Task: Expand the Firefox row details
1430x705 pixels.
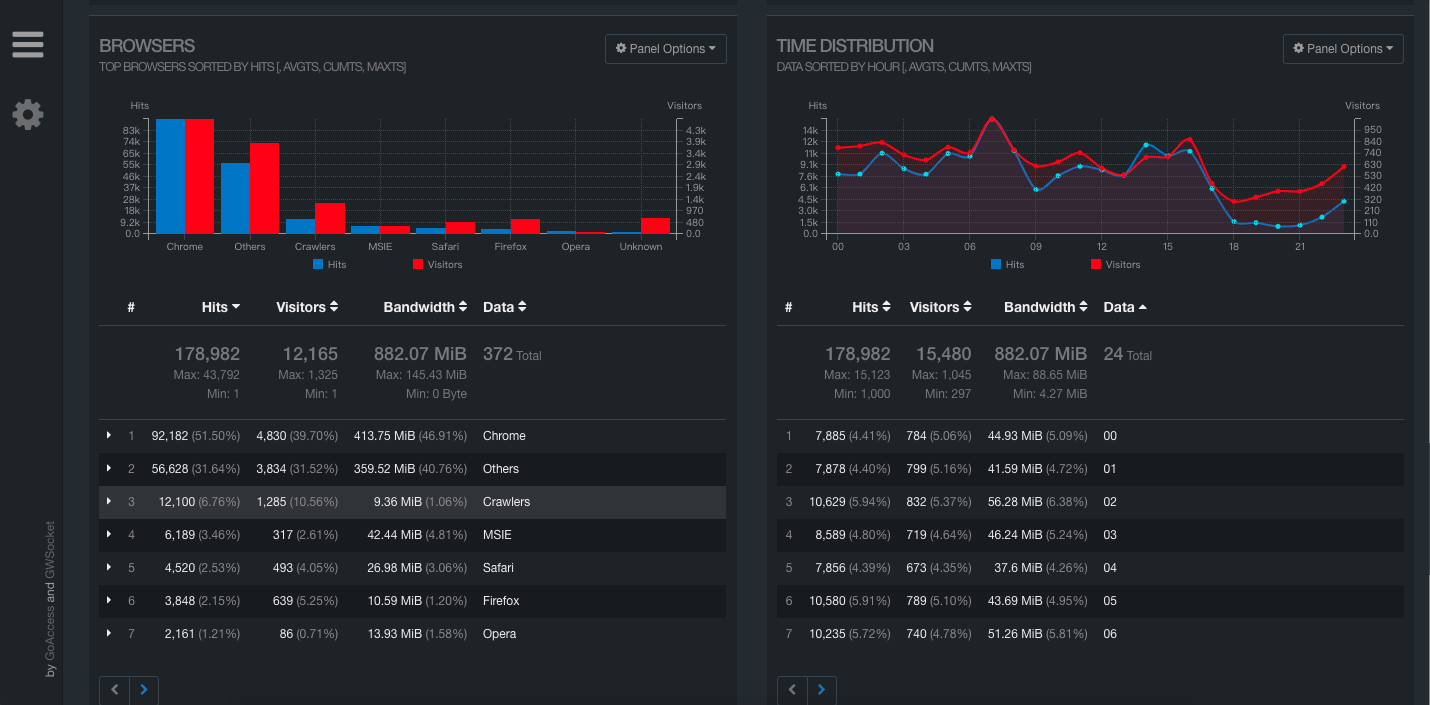Action: tap(109, 601)
